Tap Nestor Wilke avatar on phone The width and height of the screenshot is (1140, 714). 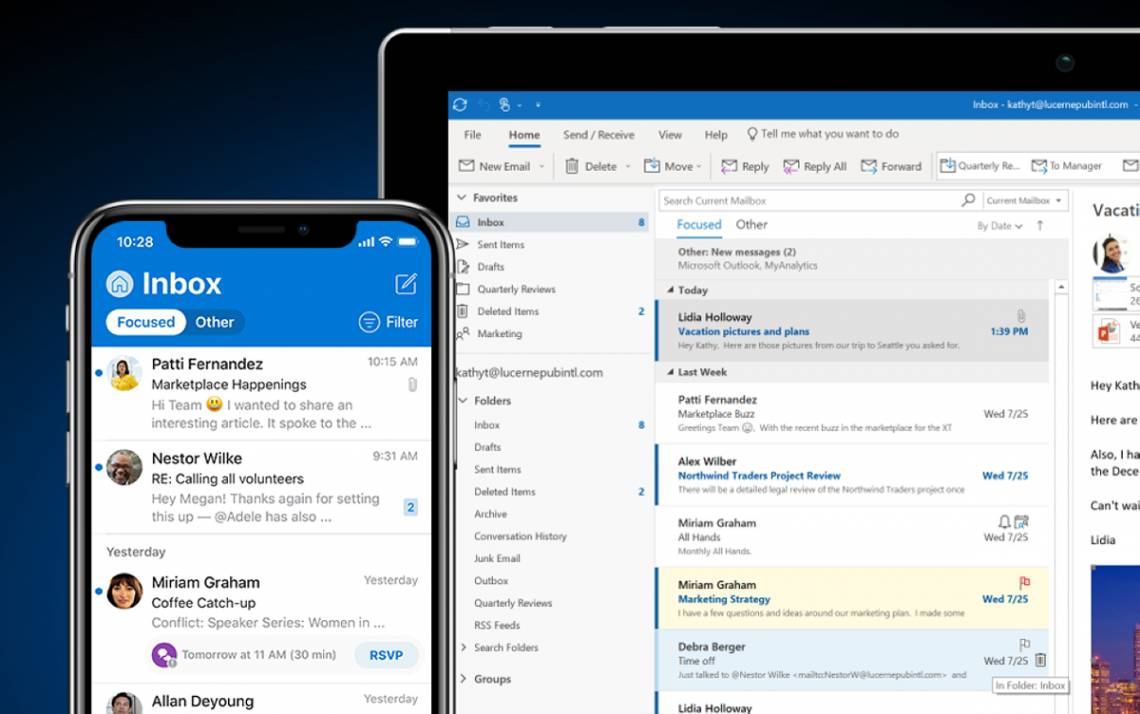point(124,468)
